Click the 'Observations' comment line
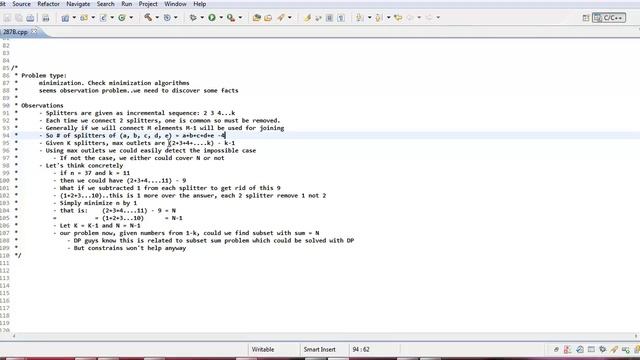 point(42,105)
